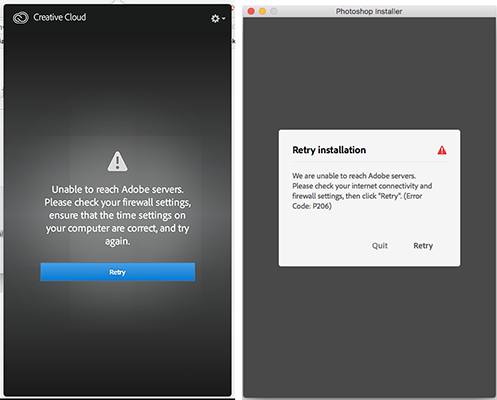Expand the arrow beside the gear icon
The width and height of the screenshot is (497, 400).
click(224, 19)
